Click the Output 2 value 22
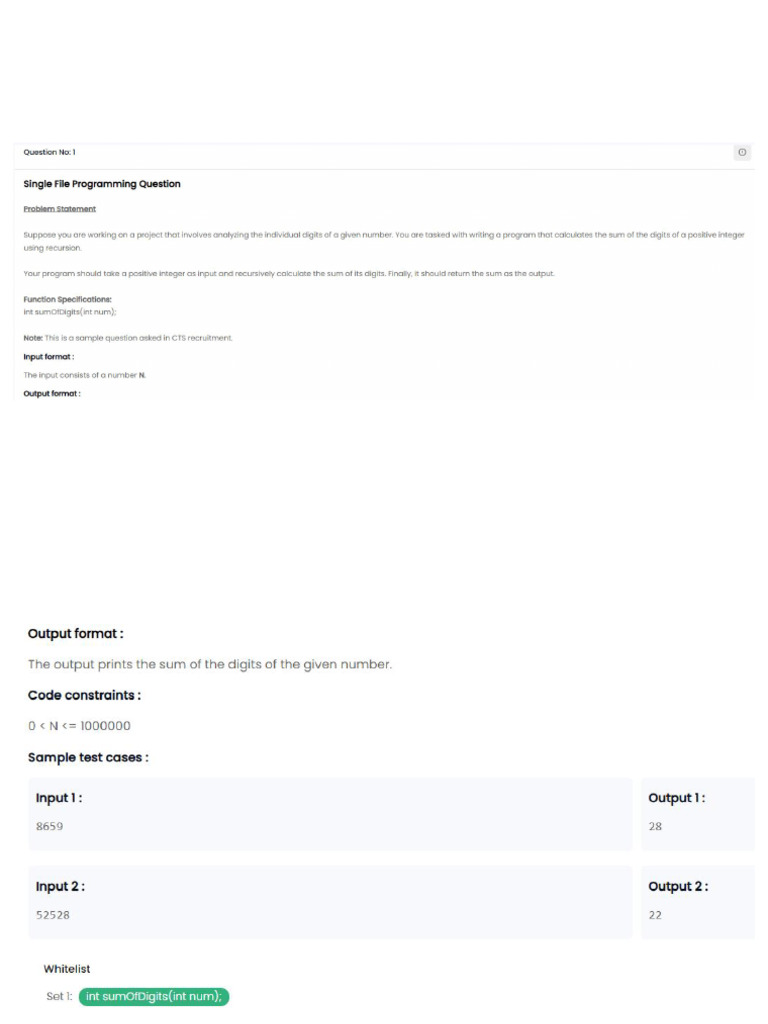 click(655, 915)
